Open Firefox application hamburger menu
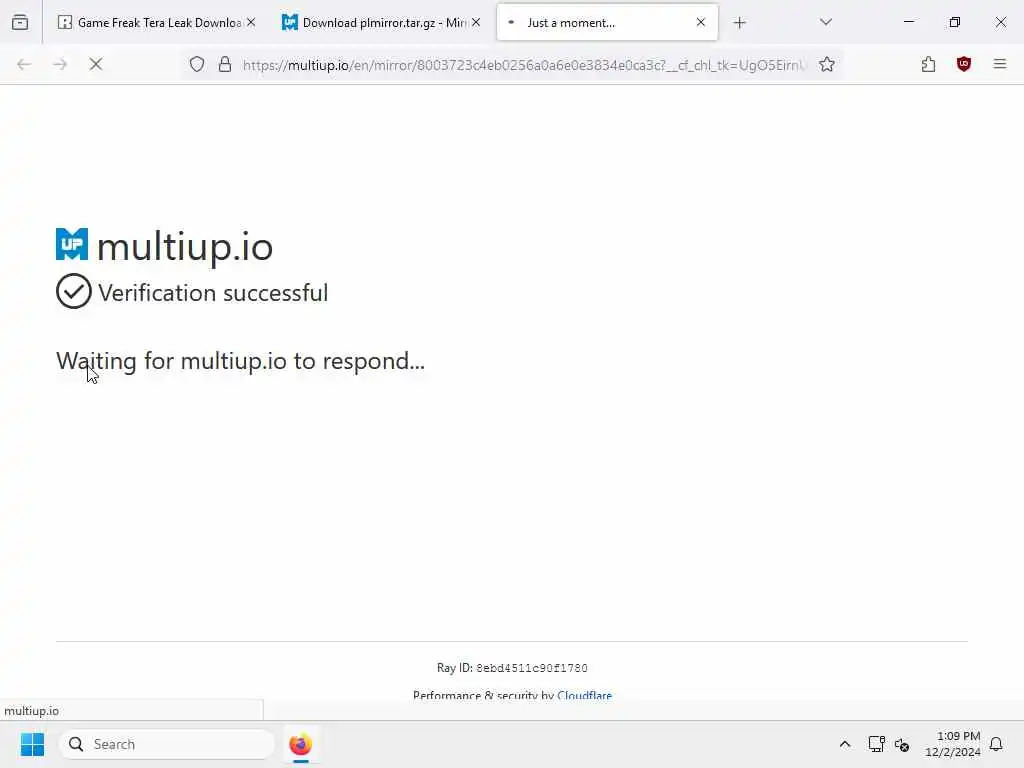This screenshot has width=1024, height=768. click(1000, 64)
